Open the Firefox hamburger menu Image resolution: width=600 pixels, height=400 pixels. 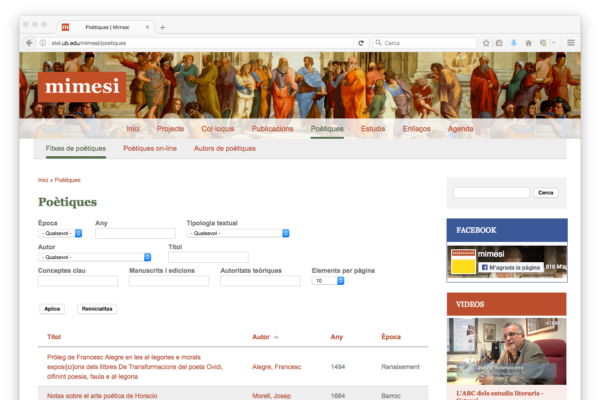571,43
